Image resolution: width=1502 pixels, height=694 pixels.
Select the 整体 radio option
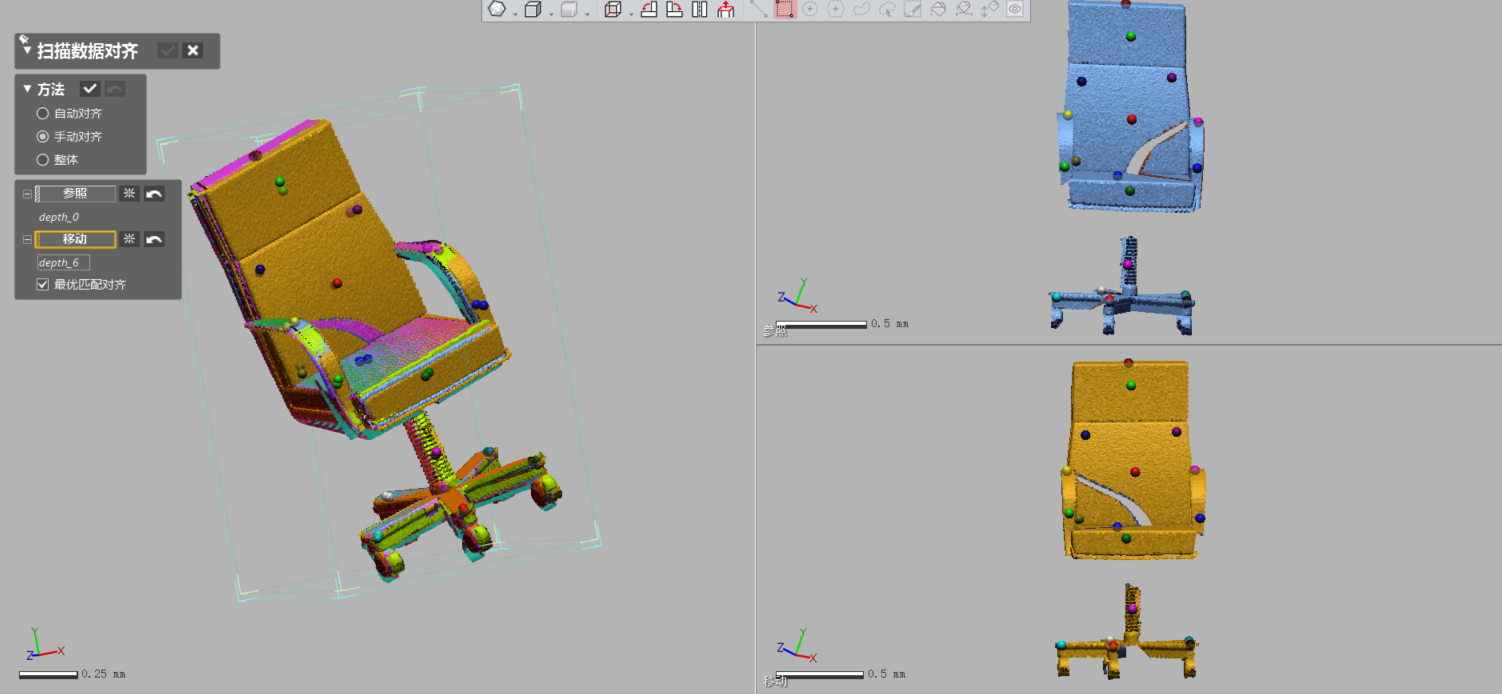(x=43, y=160)
